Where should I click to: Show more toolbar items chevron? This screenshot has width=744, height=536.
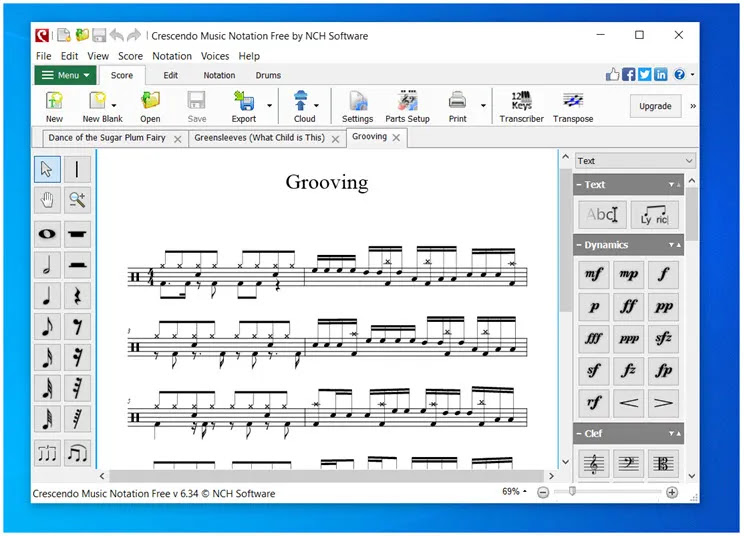(x=693, y=106)
